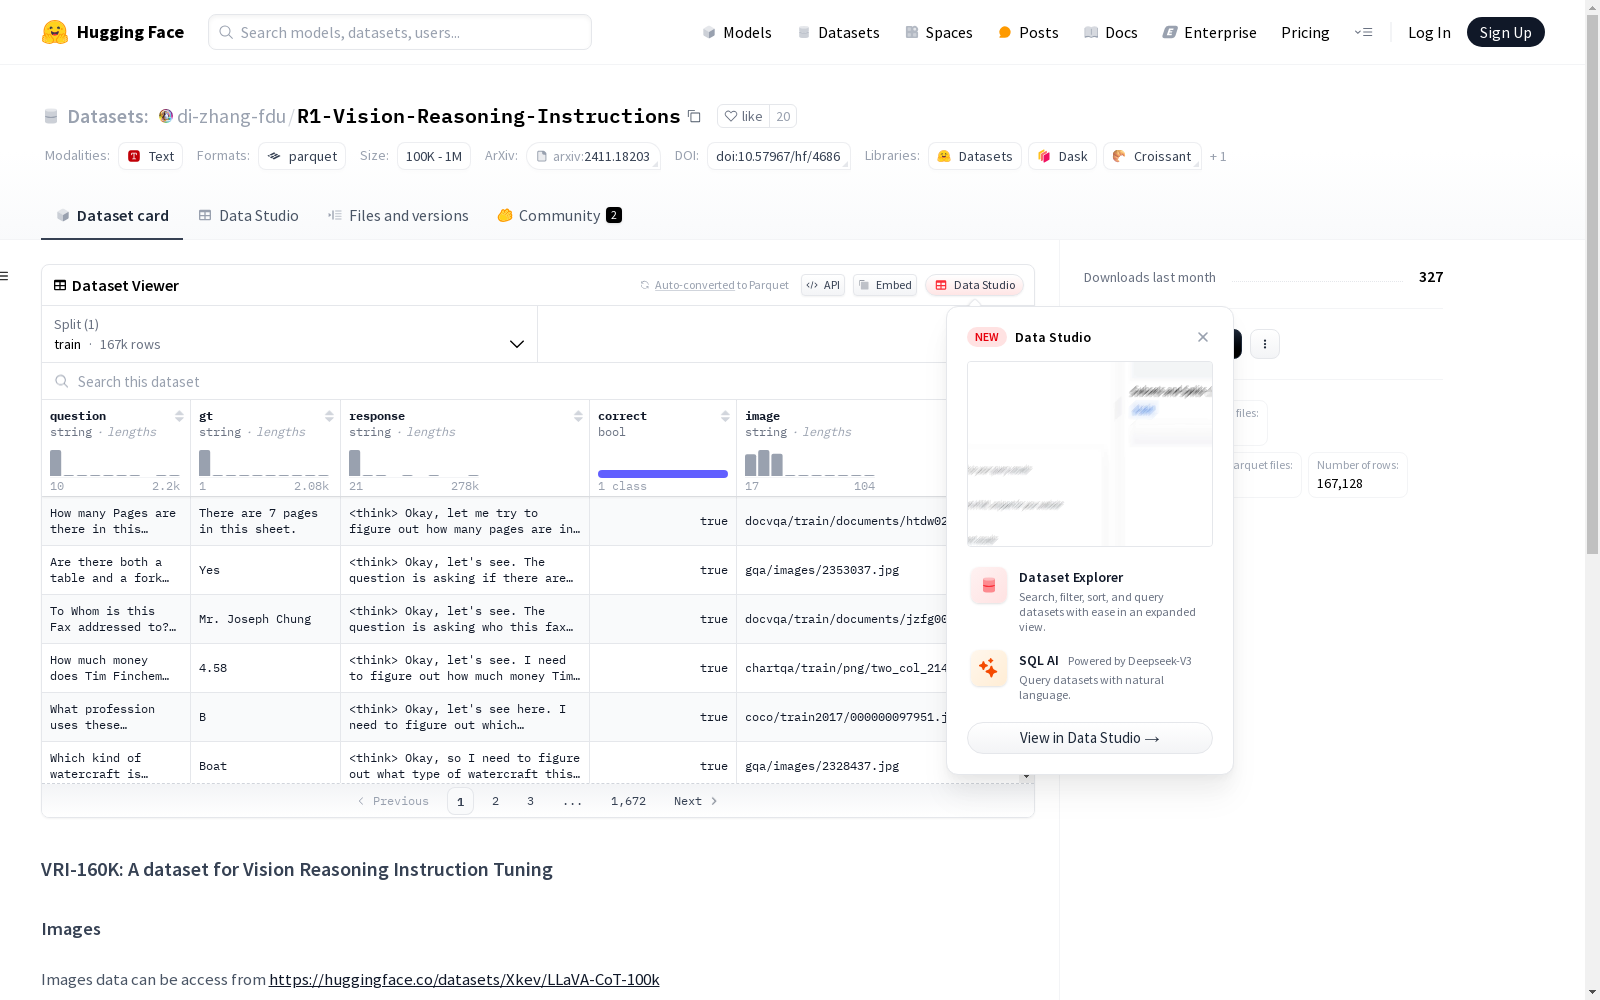Click the Search this dataset field
The image size is (1600, 1000).
coord(494,381)
